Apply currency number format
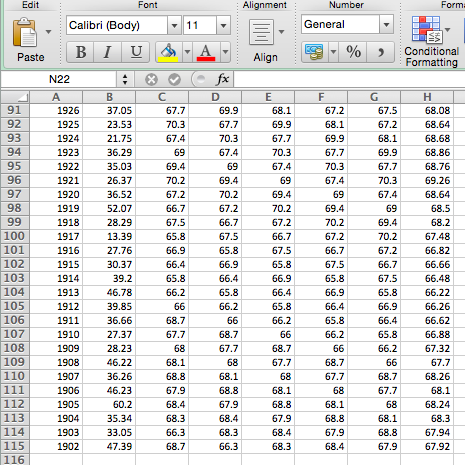 tap(314, 52)
